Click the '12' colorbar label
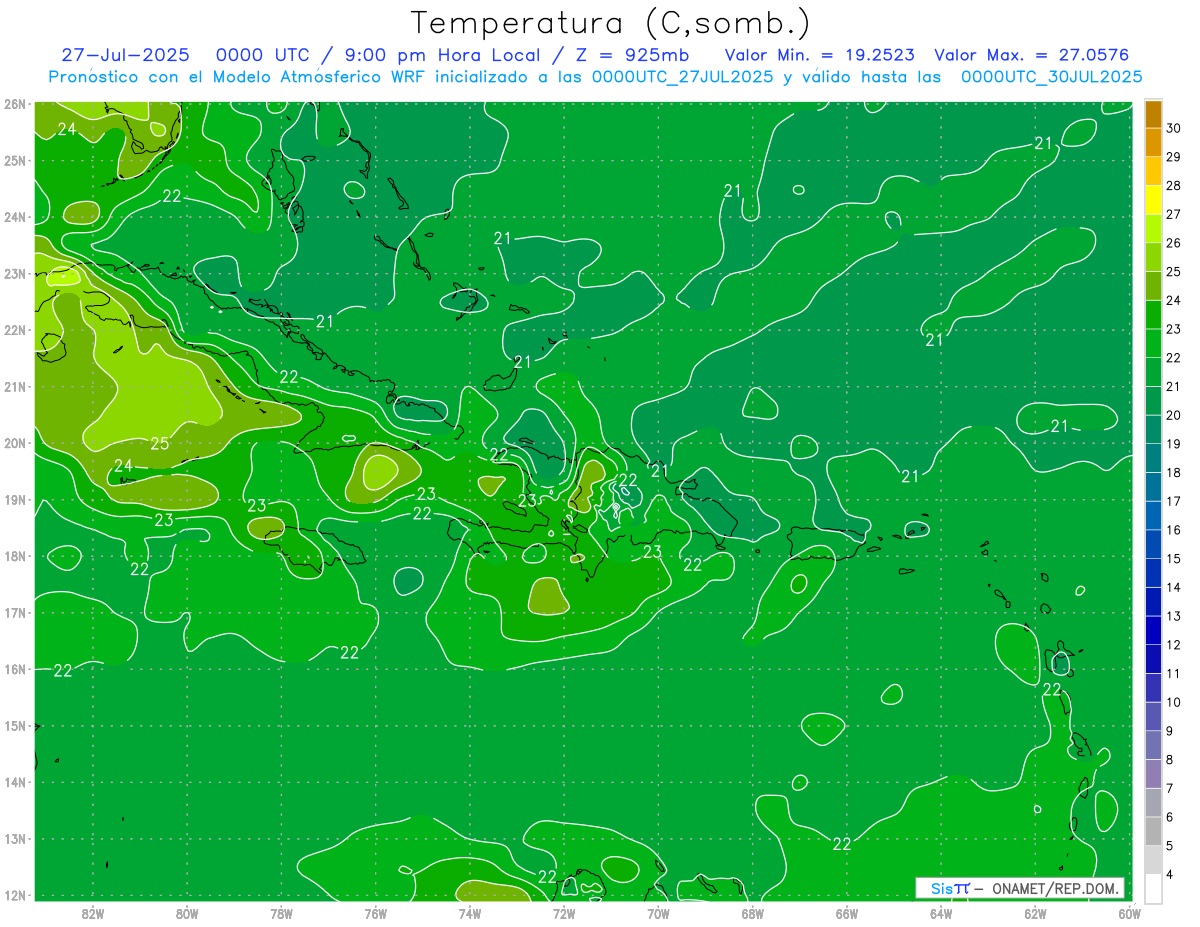This screenshot has width=1200, height=927. (1173, 645)
